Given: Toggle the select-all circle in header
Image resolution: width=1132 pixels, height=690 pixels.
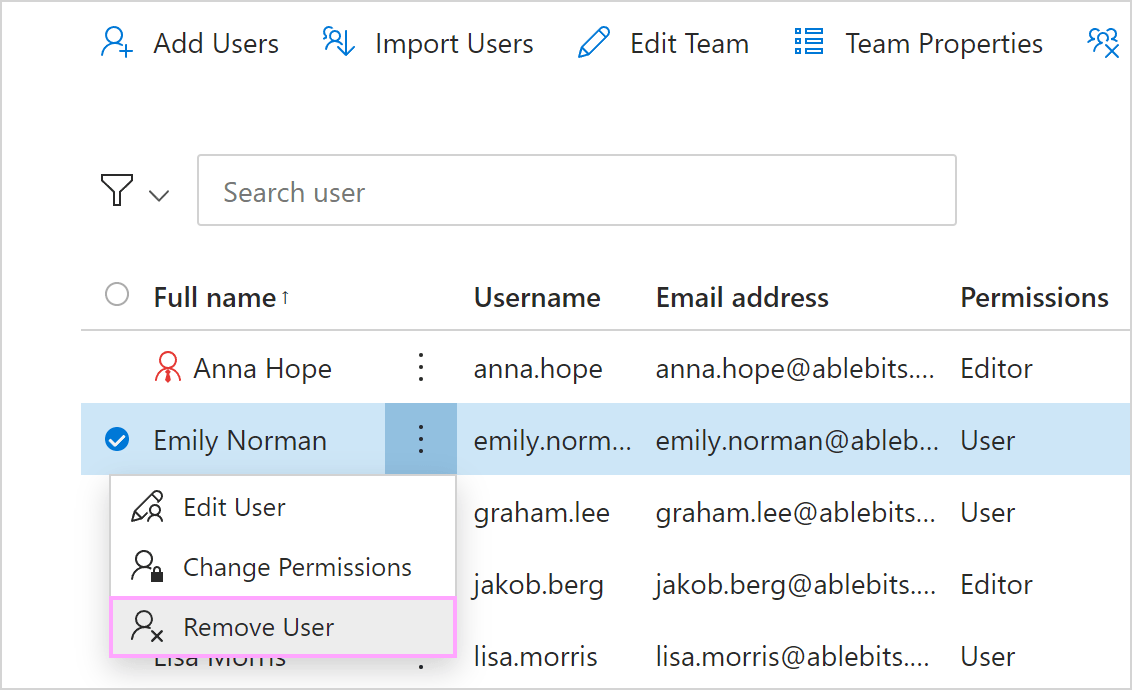Looking at the screenshot, I should coord(117,294).
